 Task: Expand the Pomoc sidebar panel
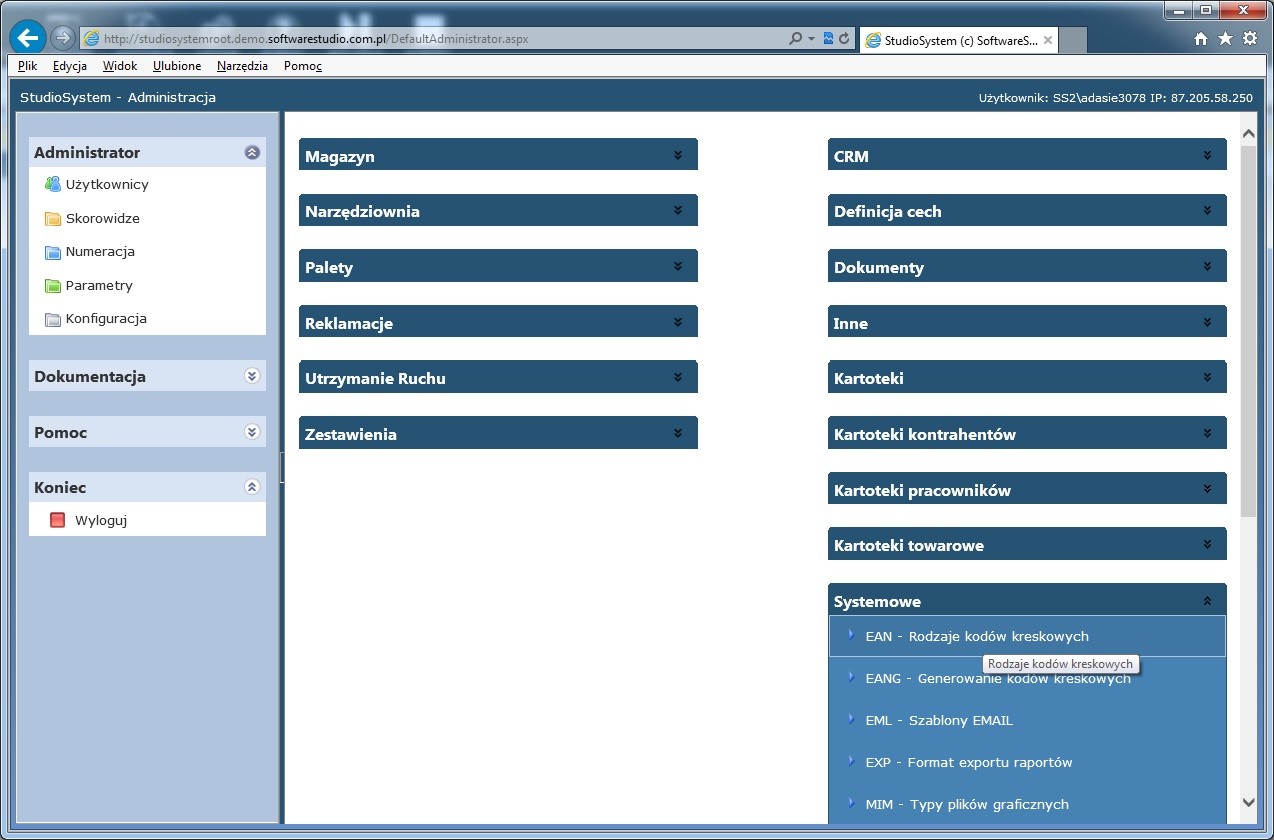252,432
